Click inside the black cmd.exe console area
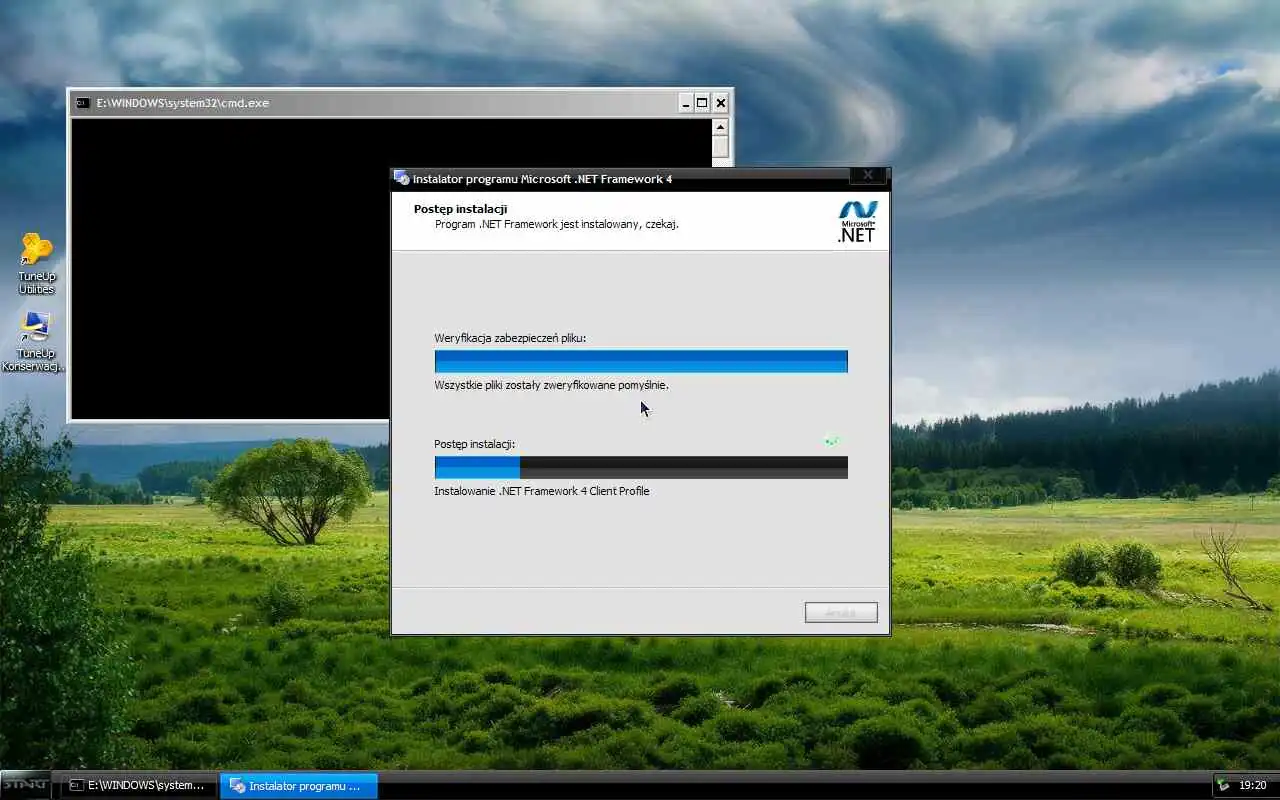The image size is (1280, 800). [x=230, y=268]
